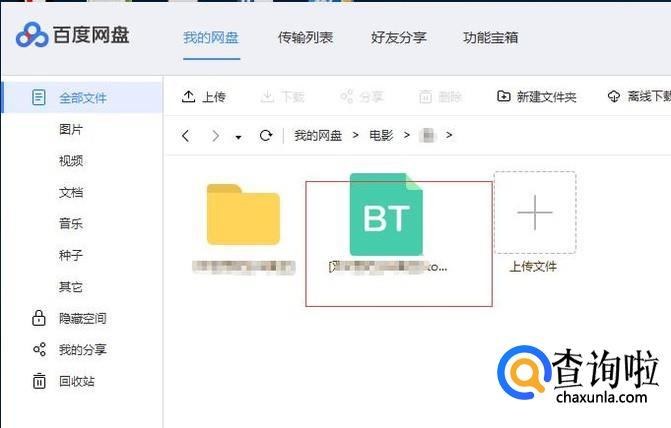Viewport: 671px width, 428px height.
Task: Expand the navigation history dropdown arrow
Action: click(x=238, y=137)
